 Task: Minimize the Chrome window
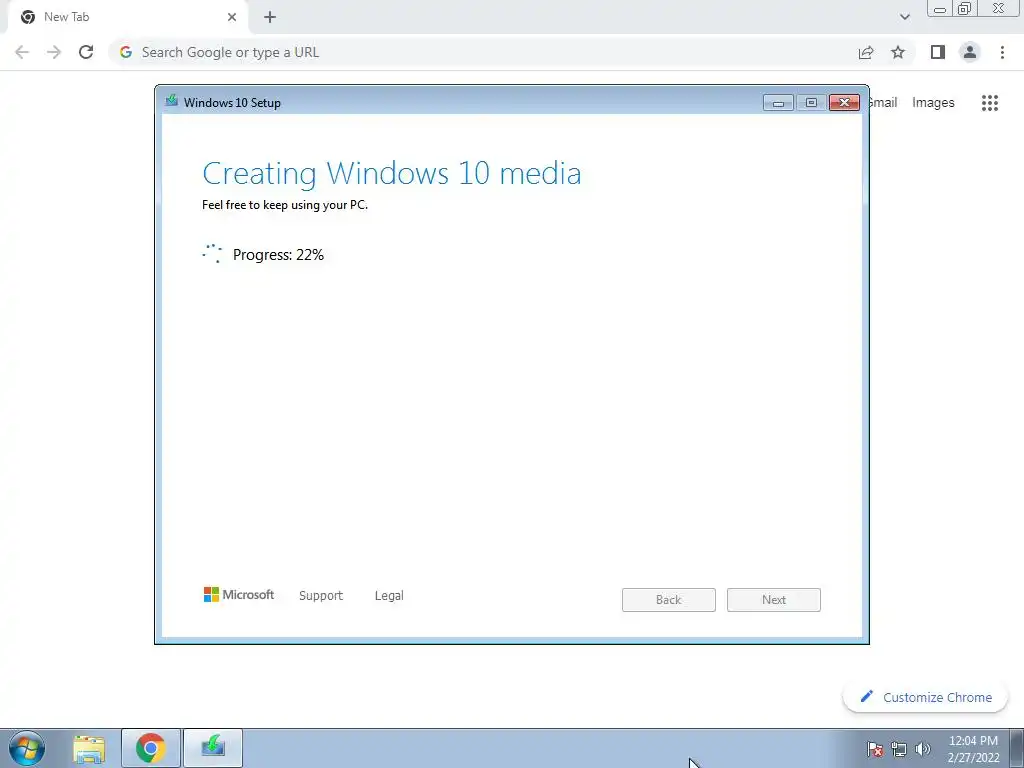pos(940,9)
